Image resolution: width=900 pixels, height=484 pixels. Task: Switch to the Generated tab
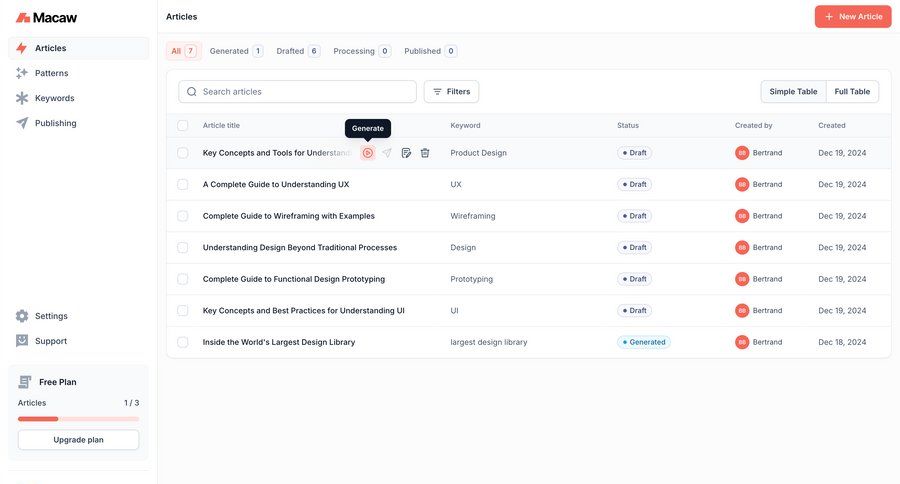pyautogui.click(x=236, y=51)
